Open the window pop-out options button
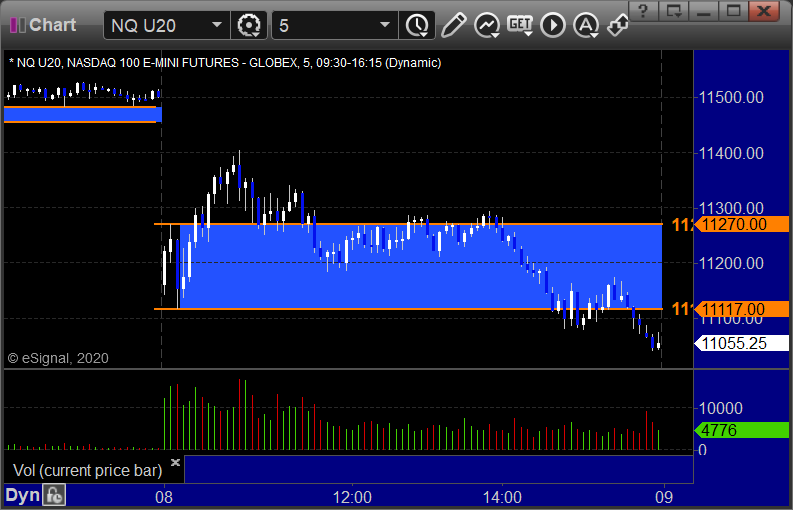 [674, 10]
